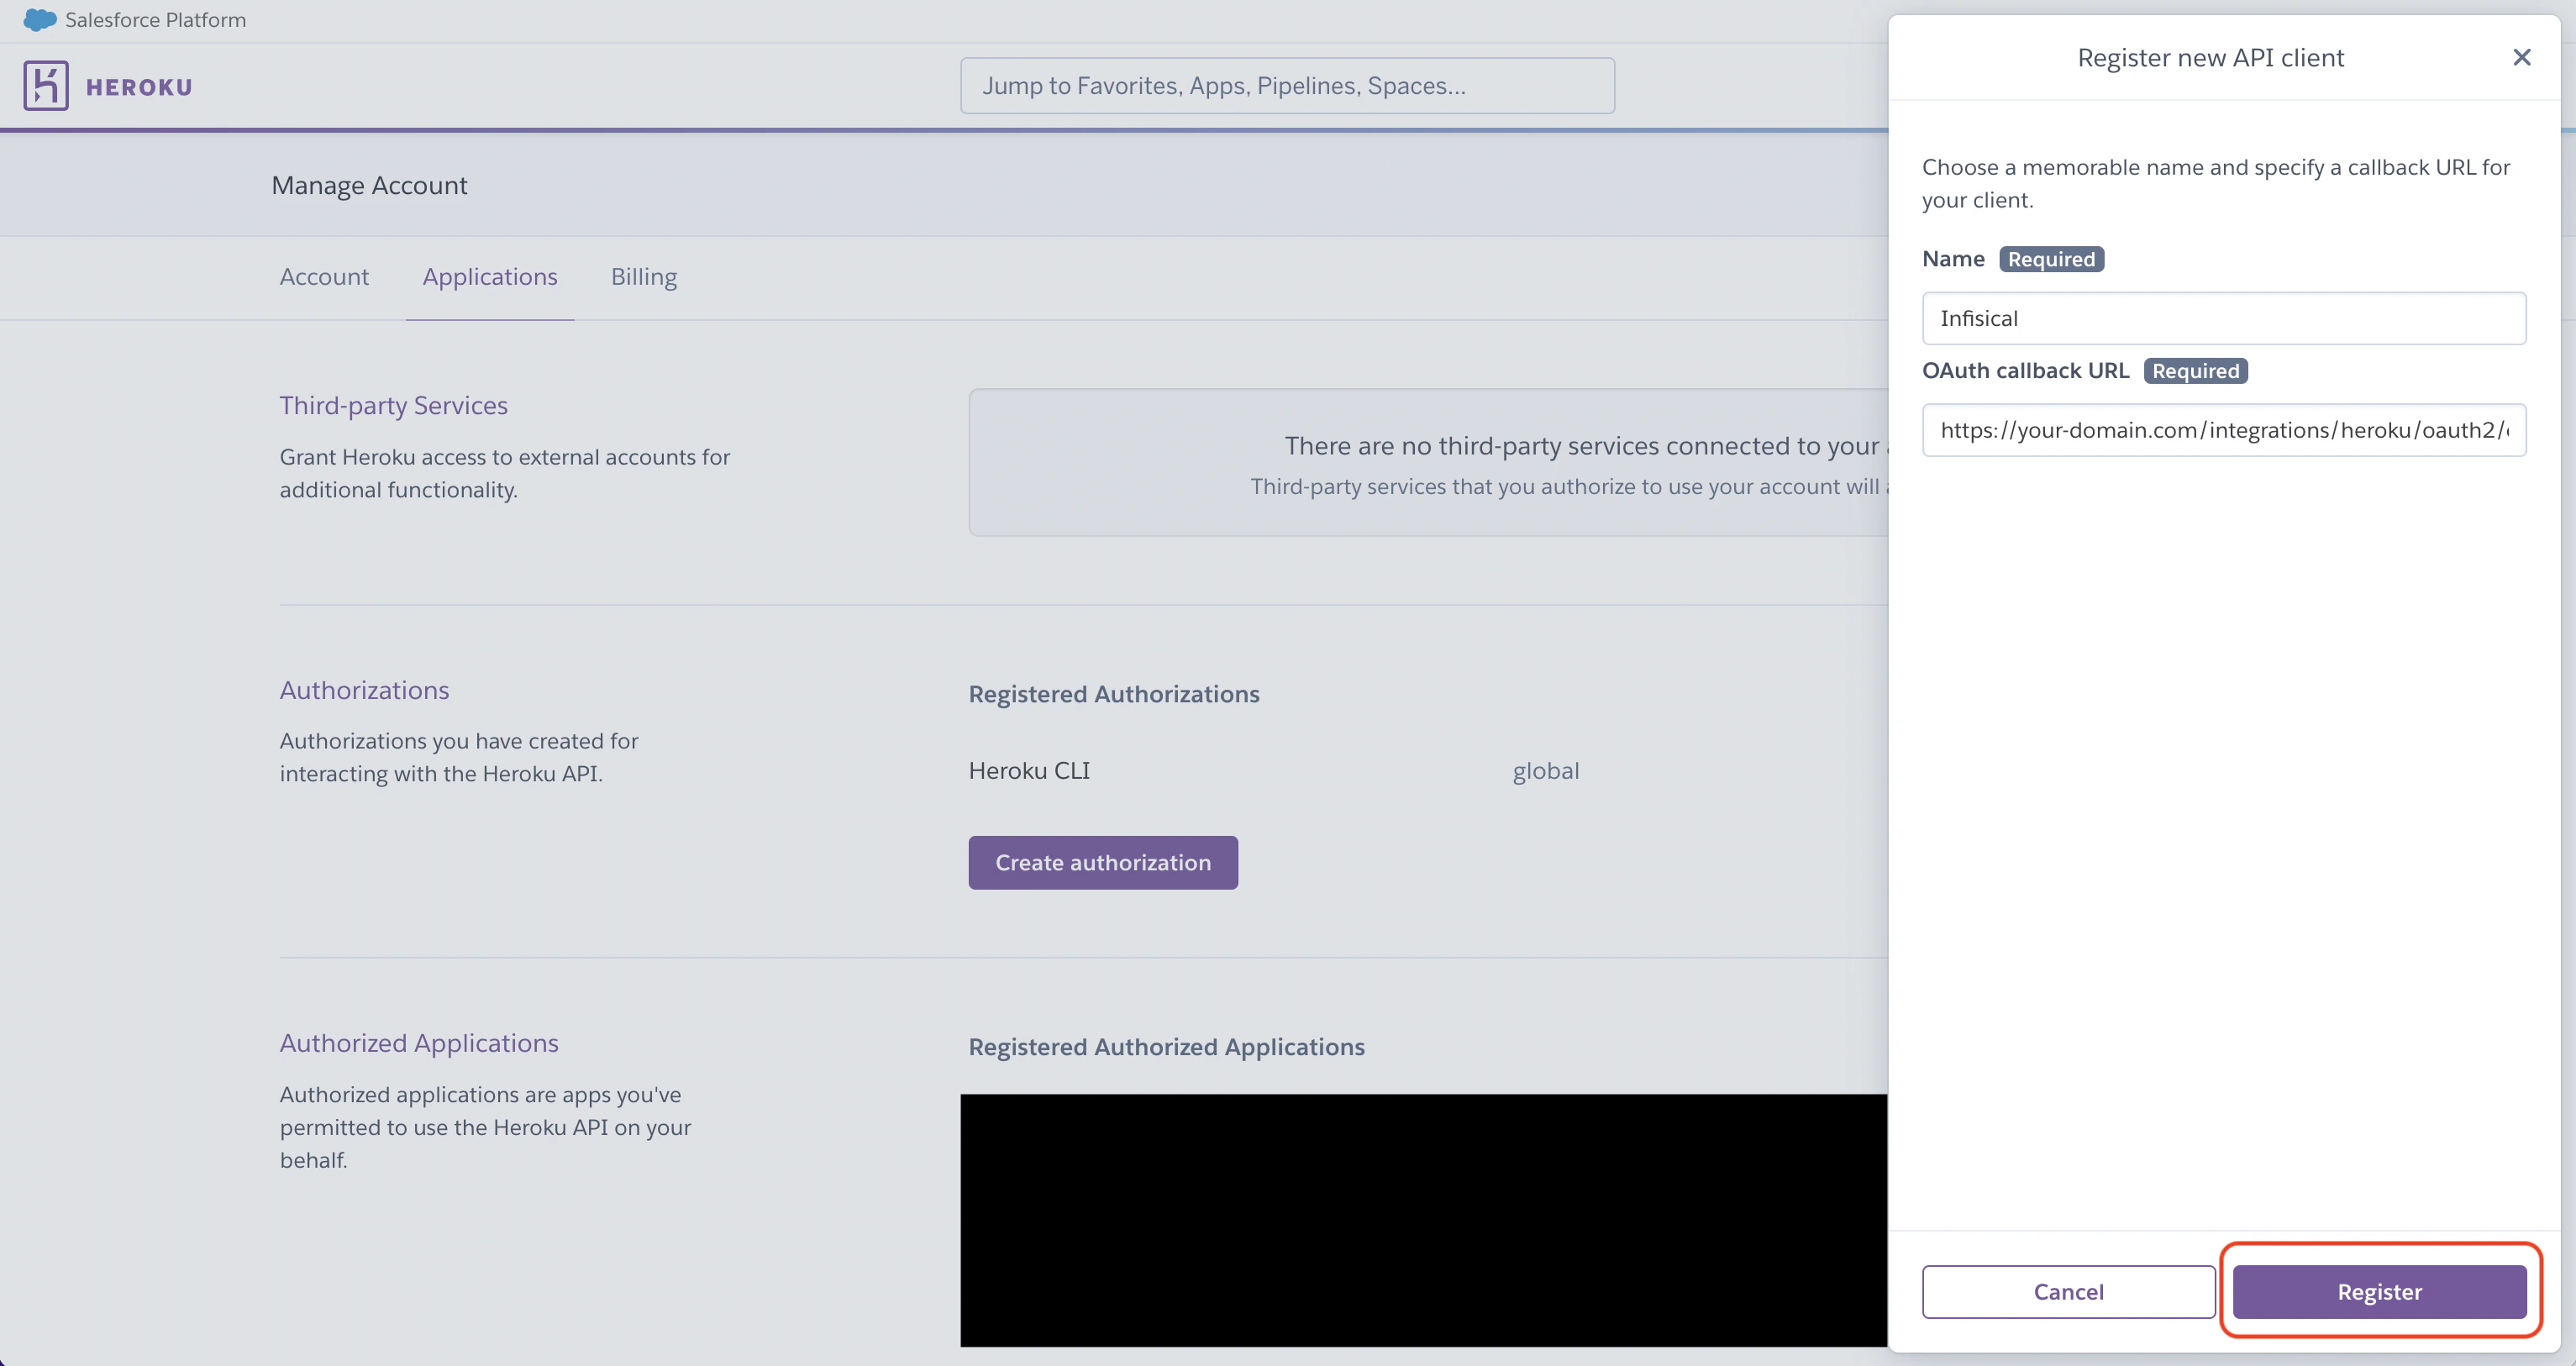
Task: Close the Register new API client panel
Action: point(2522,57)
